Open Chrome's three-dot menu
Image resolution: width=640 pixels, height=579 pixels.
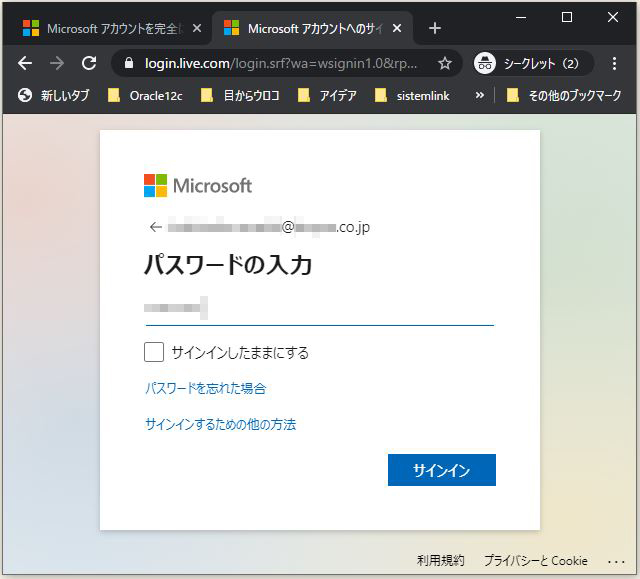click(614, 63)
